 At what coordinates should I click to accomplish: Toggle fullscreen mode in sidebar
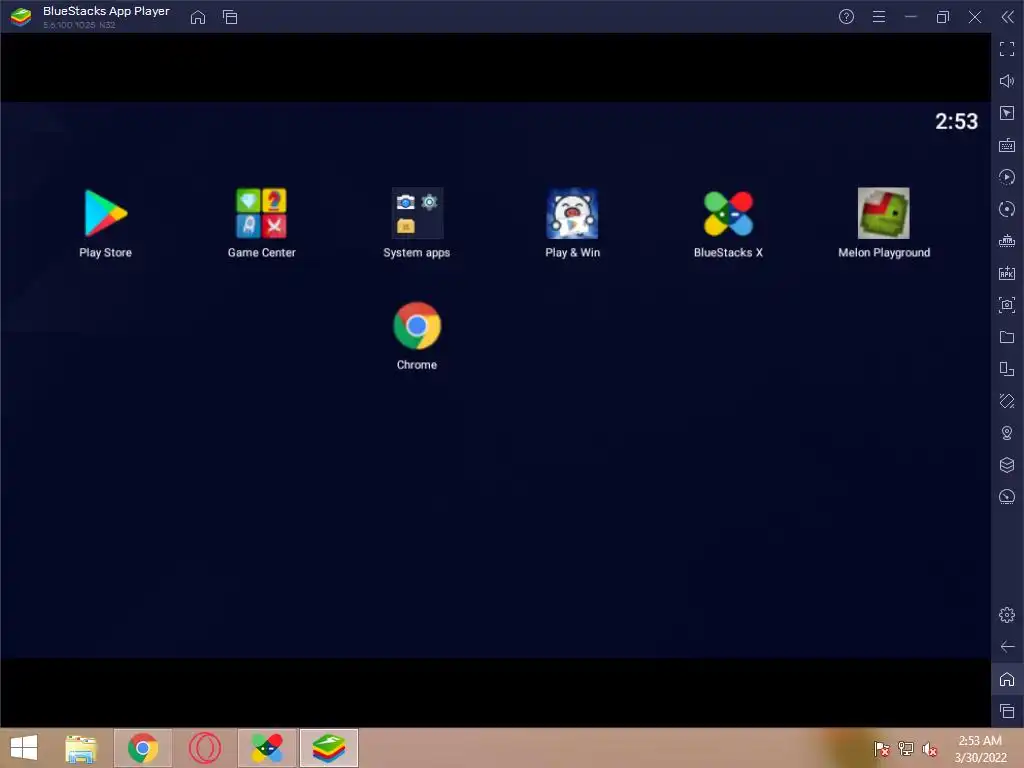click(x=1007, y=49)
